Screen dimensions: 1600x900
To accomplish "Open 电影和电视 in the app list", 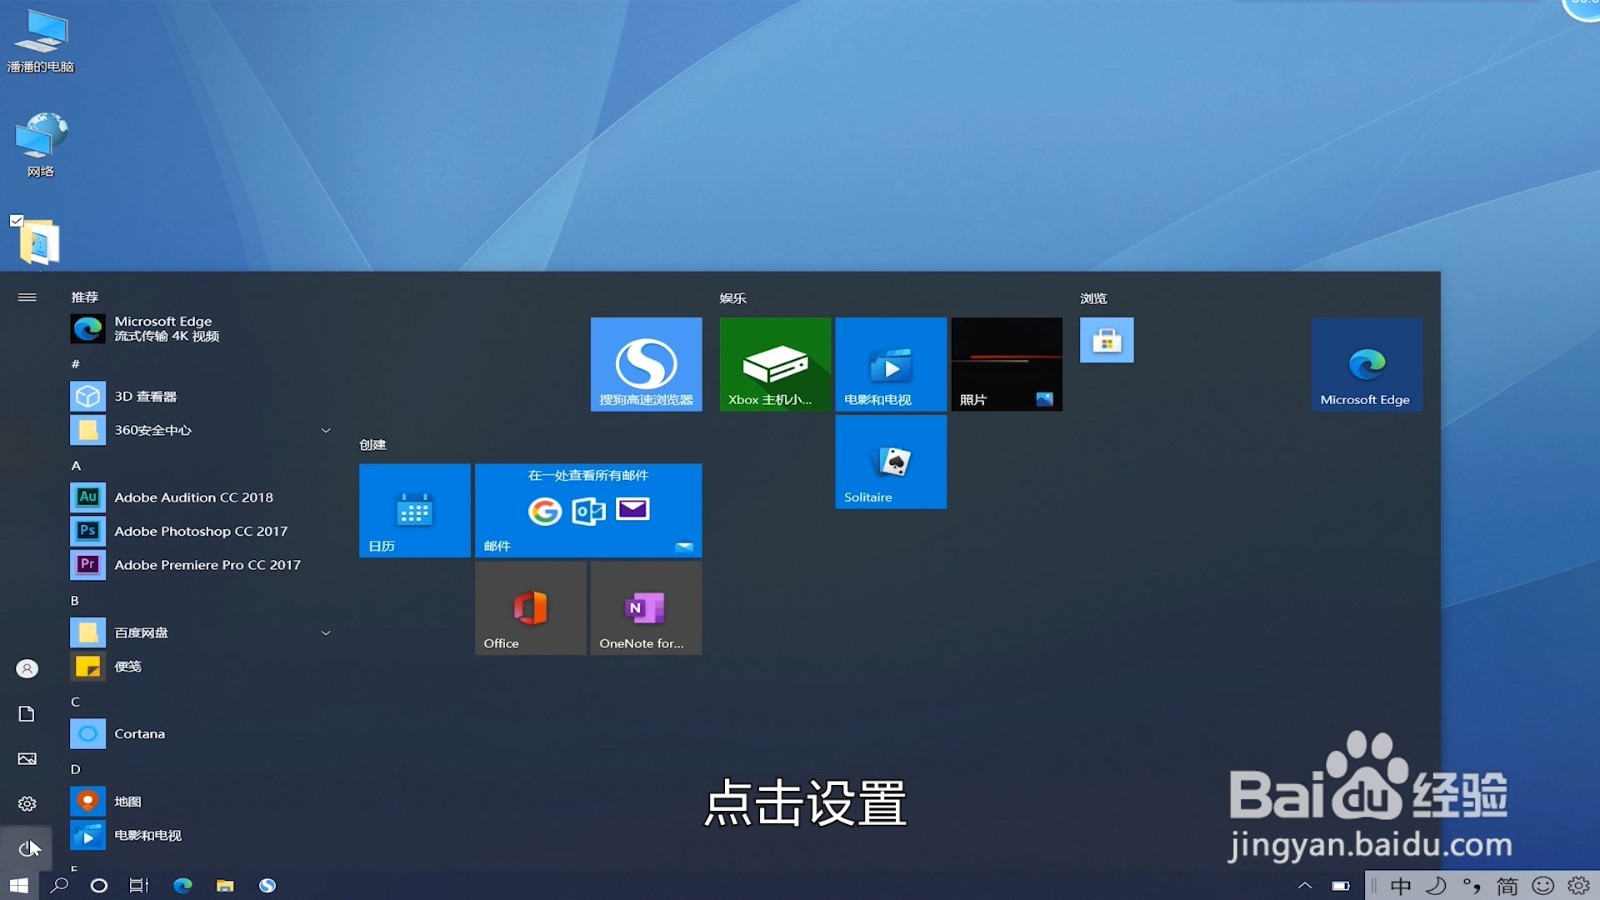I will click(x=200, y=835).
